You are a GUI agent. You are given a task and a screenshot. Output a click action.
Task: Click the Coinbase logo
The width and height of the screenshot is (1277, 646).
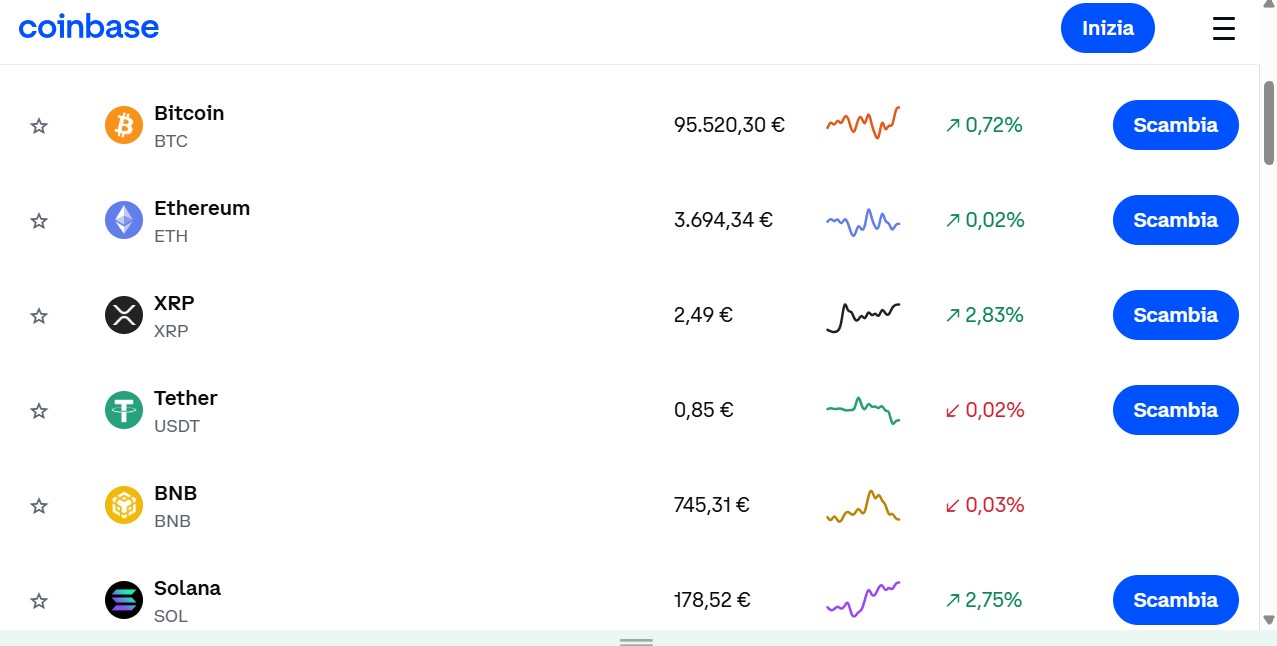(x=88, y=27)
